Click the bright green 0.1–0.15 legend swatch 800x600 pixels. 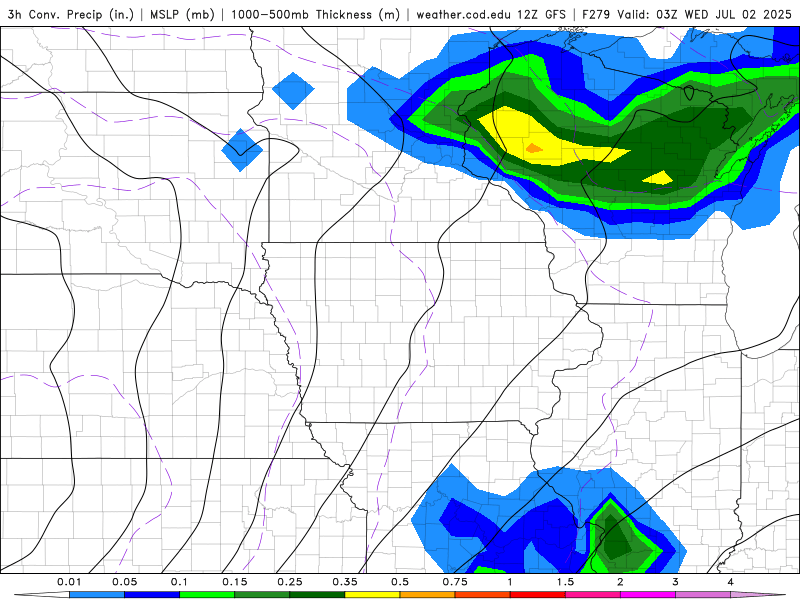(207, 595)
